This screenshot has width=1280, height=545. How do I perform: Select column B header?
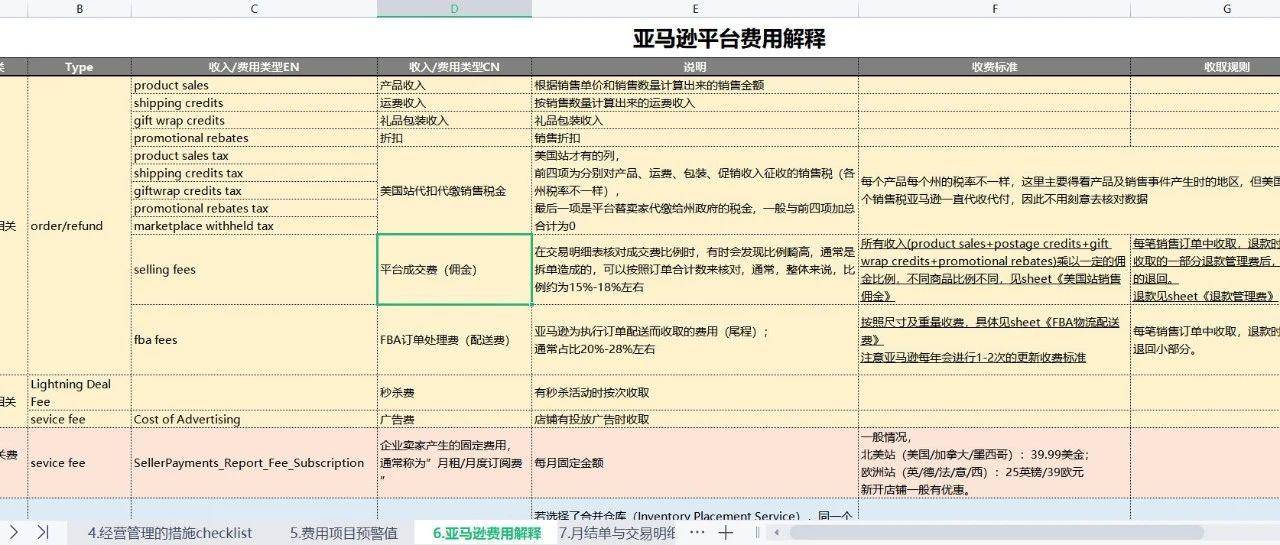(x=79, y=8)
